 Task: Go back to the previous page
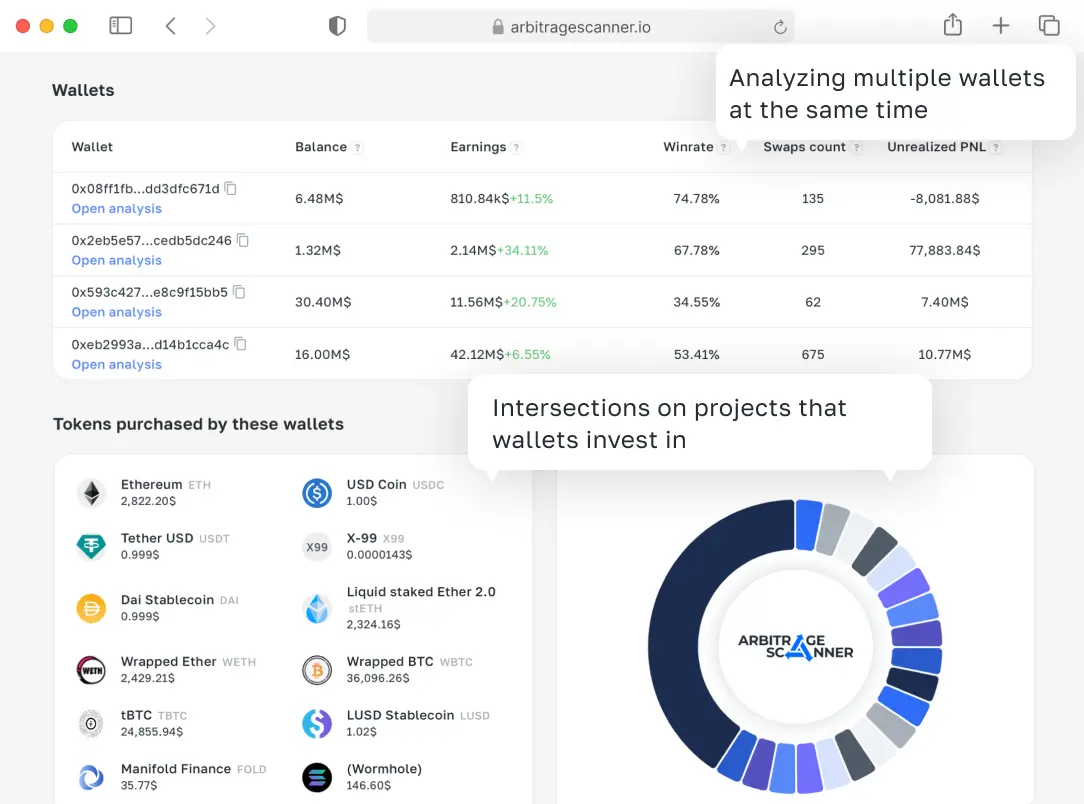171,26
